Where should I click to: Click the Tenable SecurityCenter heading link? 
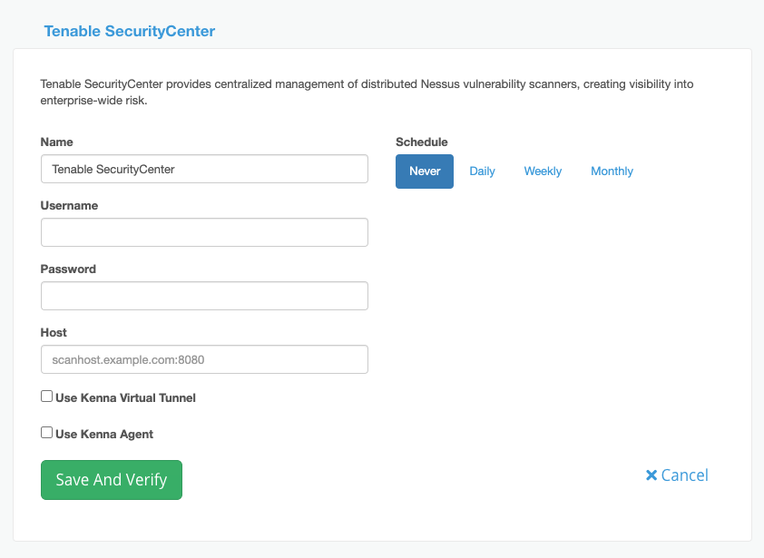[x=129, y=31]
